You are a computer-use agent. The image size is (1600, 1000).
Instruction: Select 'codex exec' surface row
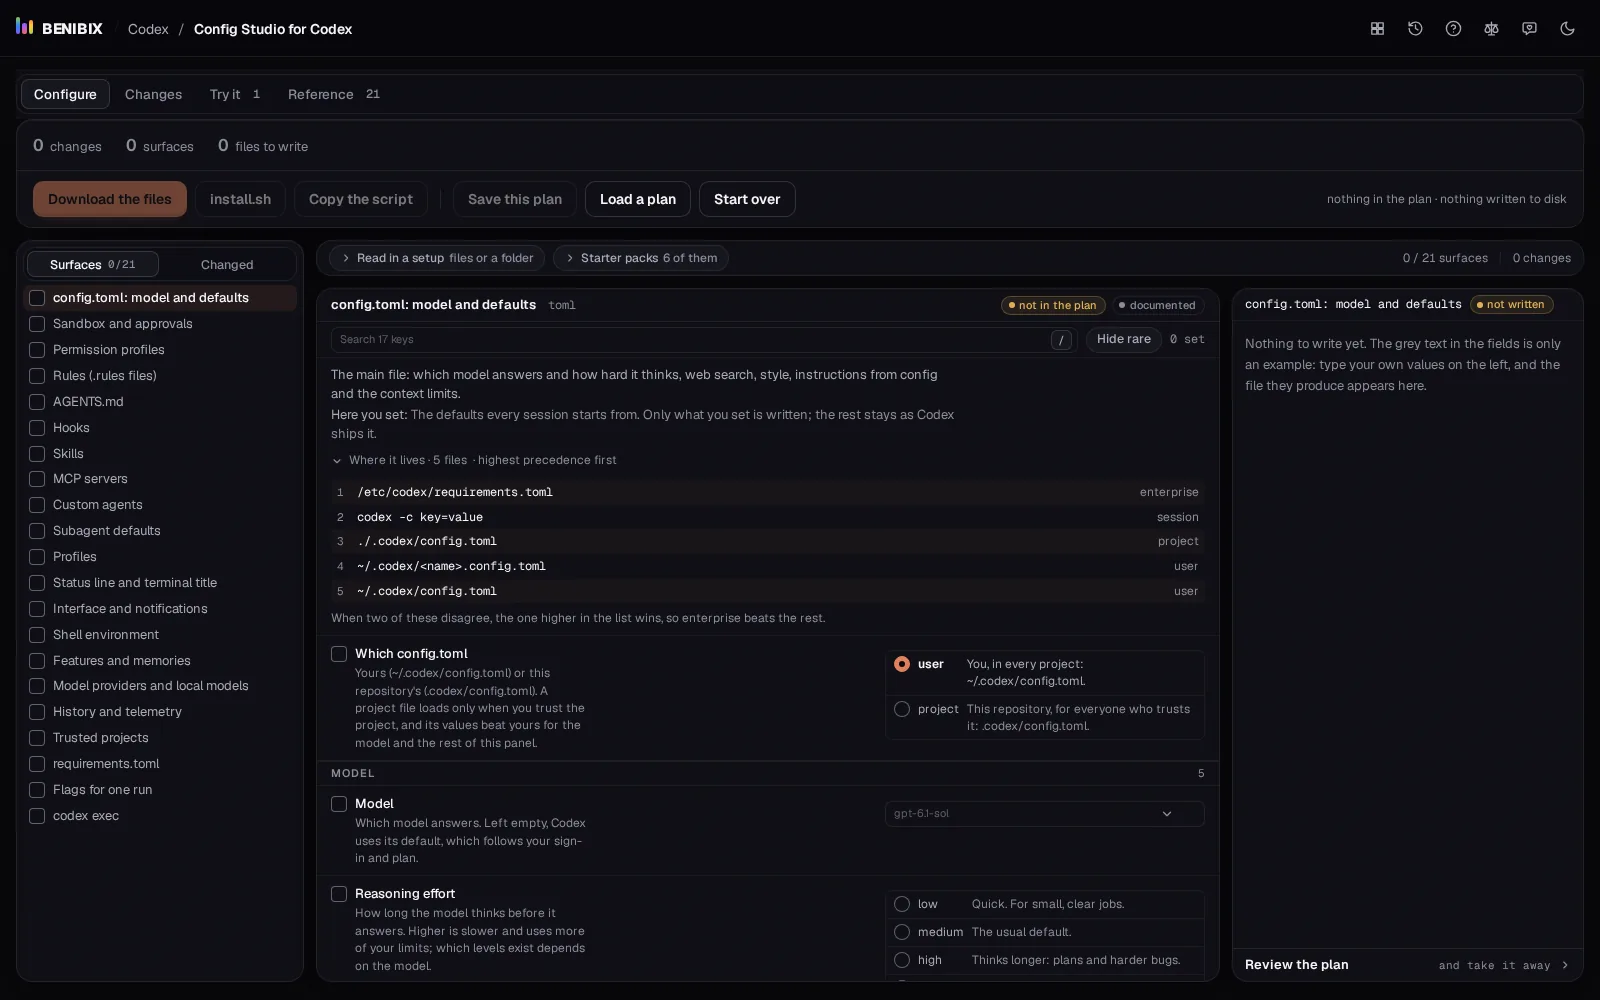[160, 816]
